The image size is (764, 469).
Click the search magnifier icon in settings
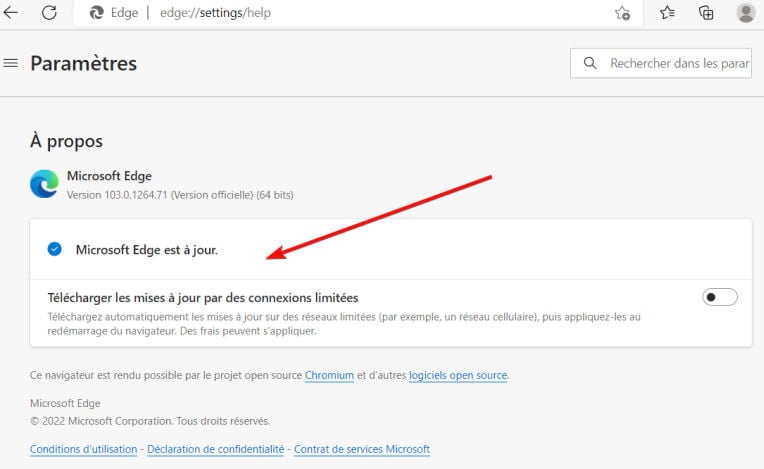(590, 63)
